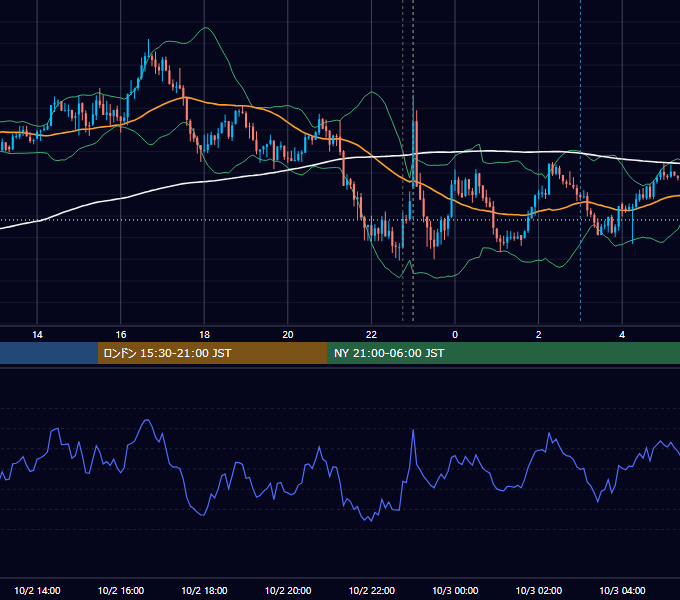
Task: Click the 10/2 16:00 date label
Action: pyautogui.click(x=121, y=590)
